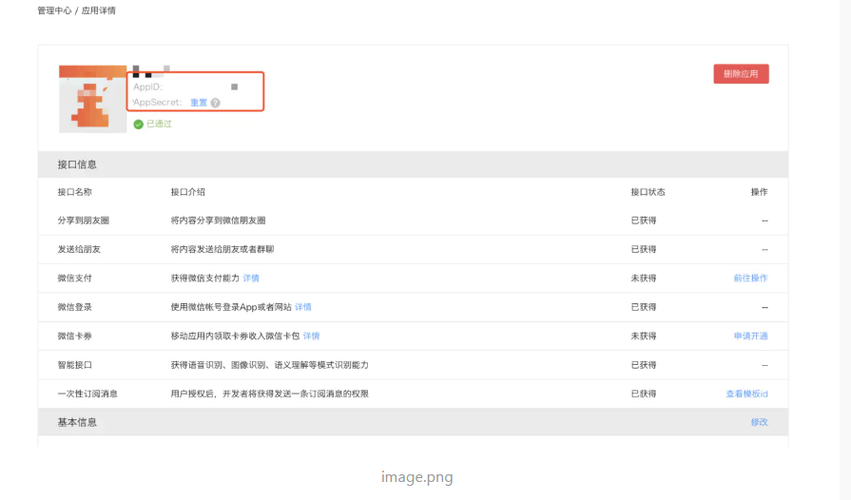Click the 已通过 status text
851x500 pixels.
(159, 124)
